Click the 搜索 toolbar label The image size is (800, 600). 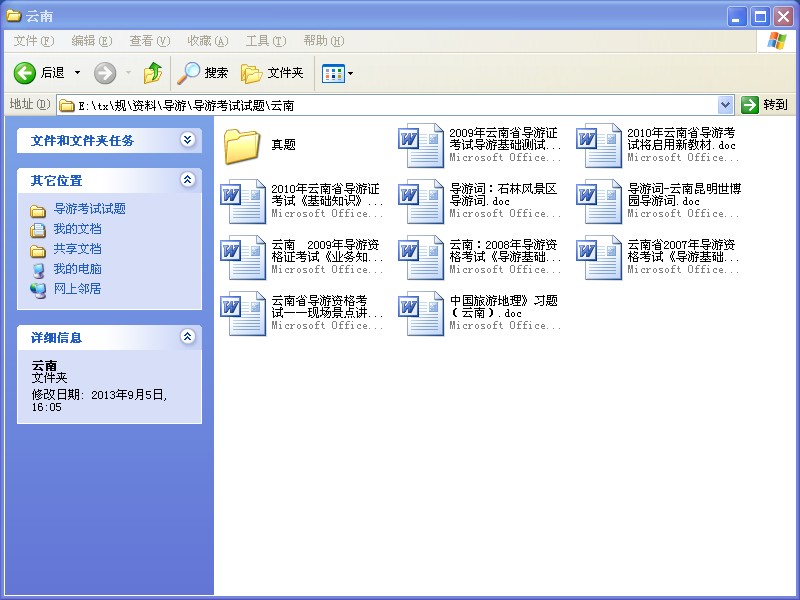pos(216,73)
